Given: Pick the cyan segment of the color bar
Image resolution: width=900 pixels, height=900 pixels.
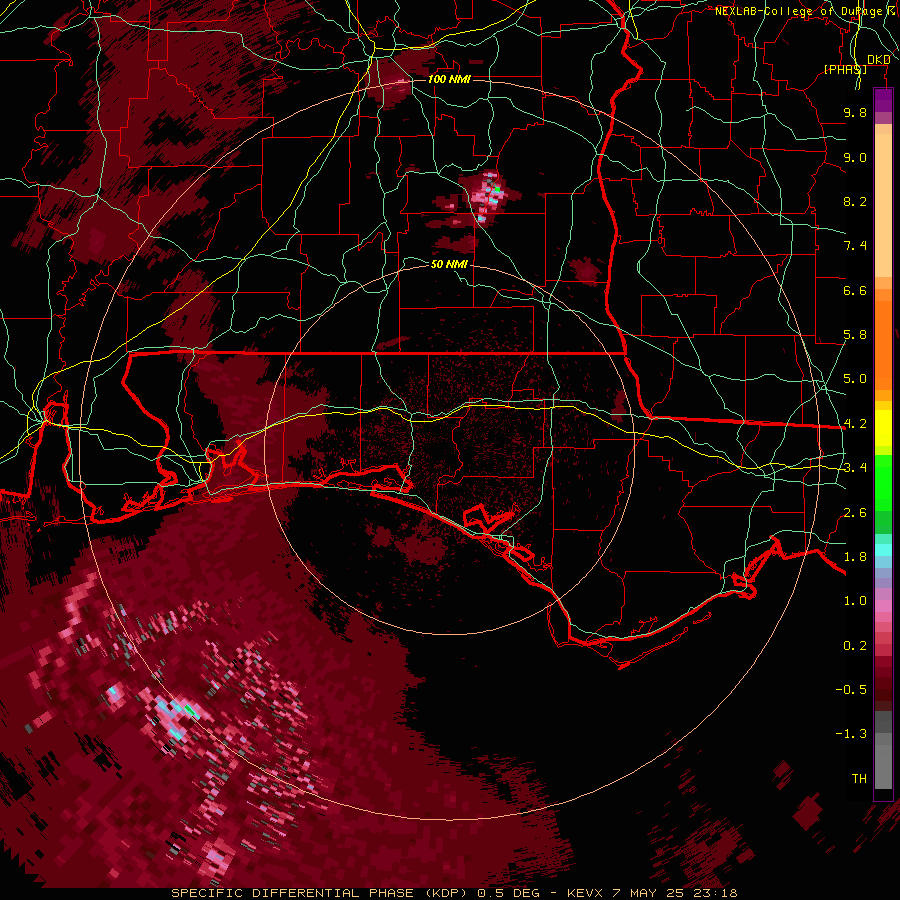Looking at the screenshot, I should pos(883,550).
